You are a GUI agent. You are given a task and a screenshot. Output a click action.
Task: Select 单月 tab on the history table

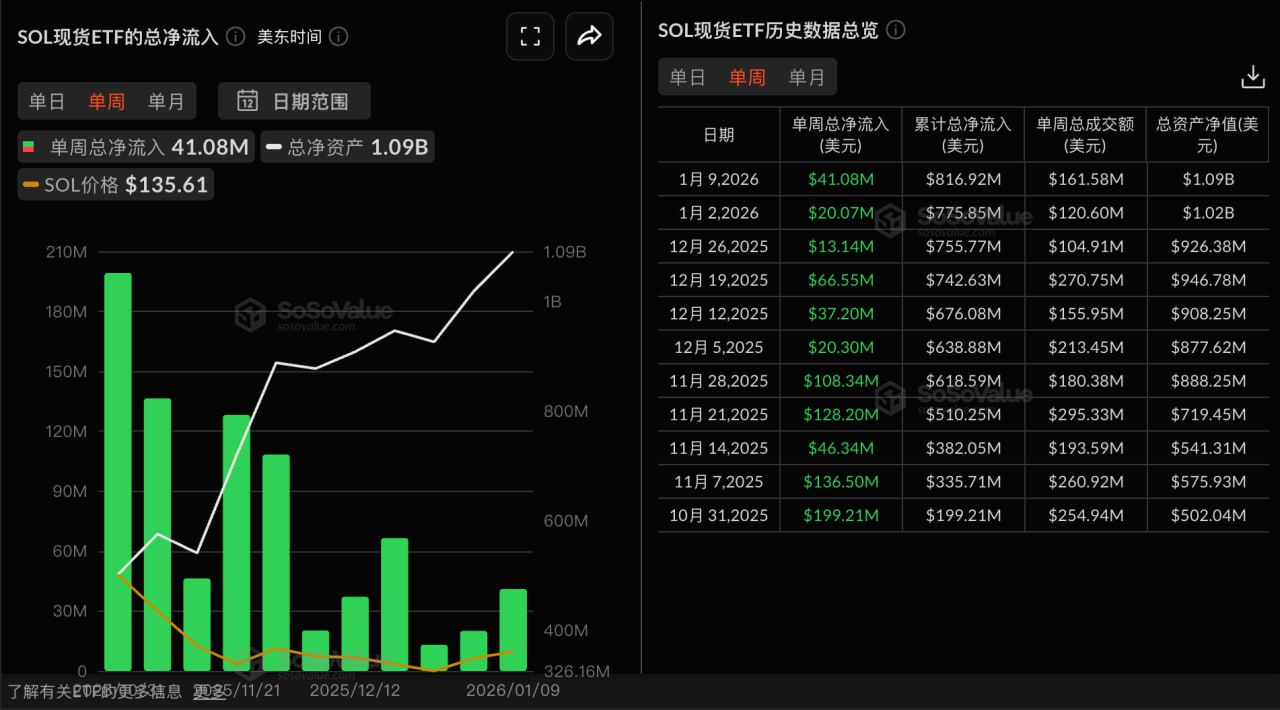coord(805,77)
